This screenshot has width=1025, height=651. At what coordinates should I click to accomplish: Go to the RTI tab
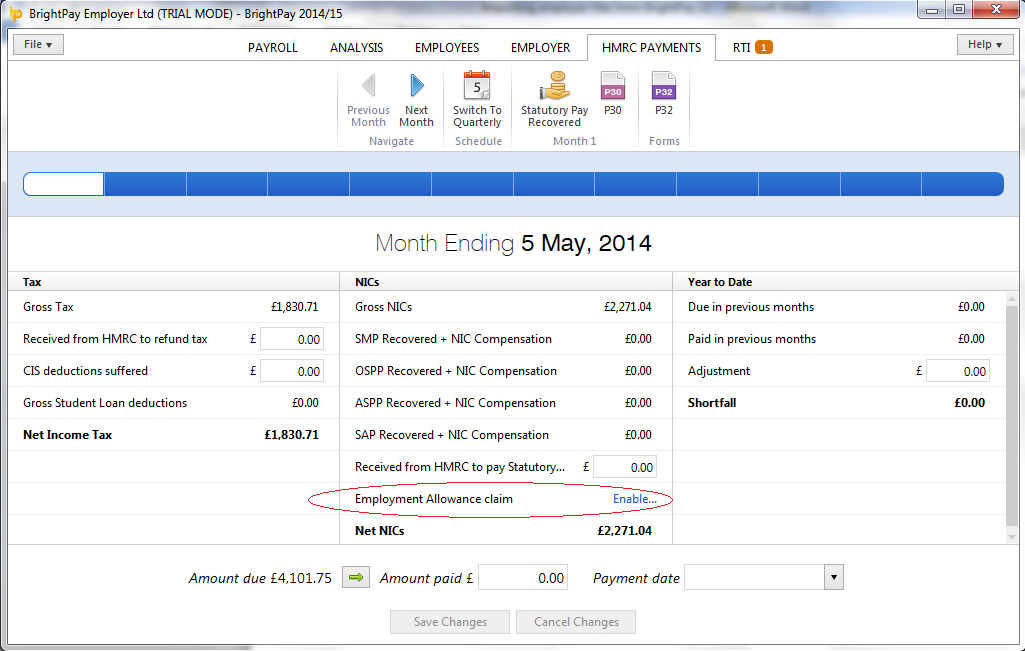point(752,48)
